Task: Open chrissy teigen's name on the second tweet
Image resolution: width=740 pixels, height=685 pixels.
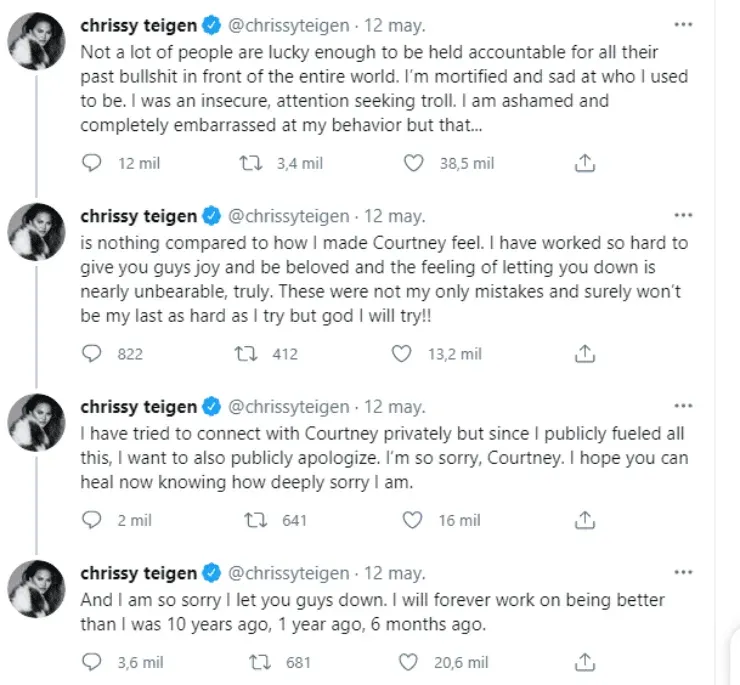Action: (x=138, y=216)
